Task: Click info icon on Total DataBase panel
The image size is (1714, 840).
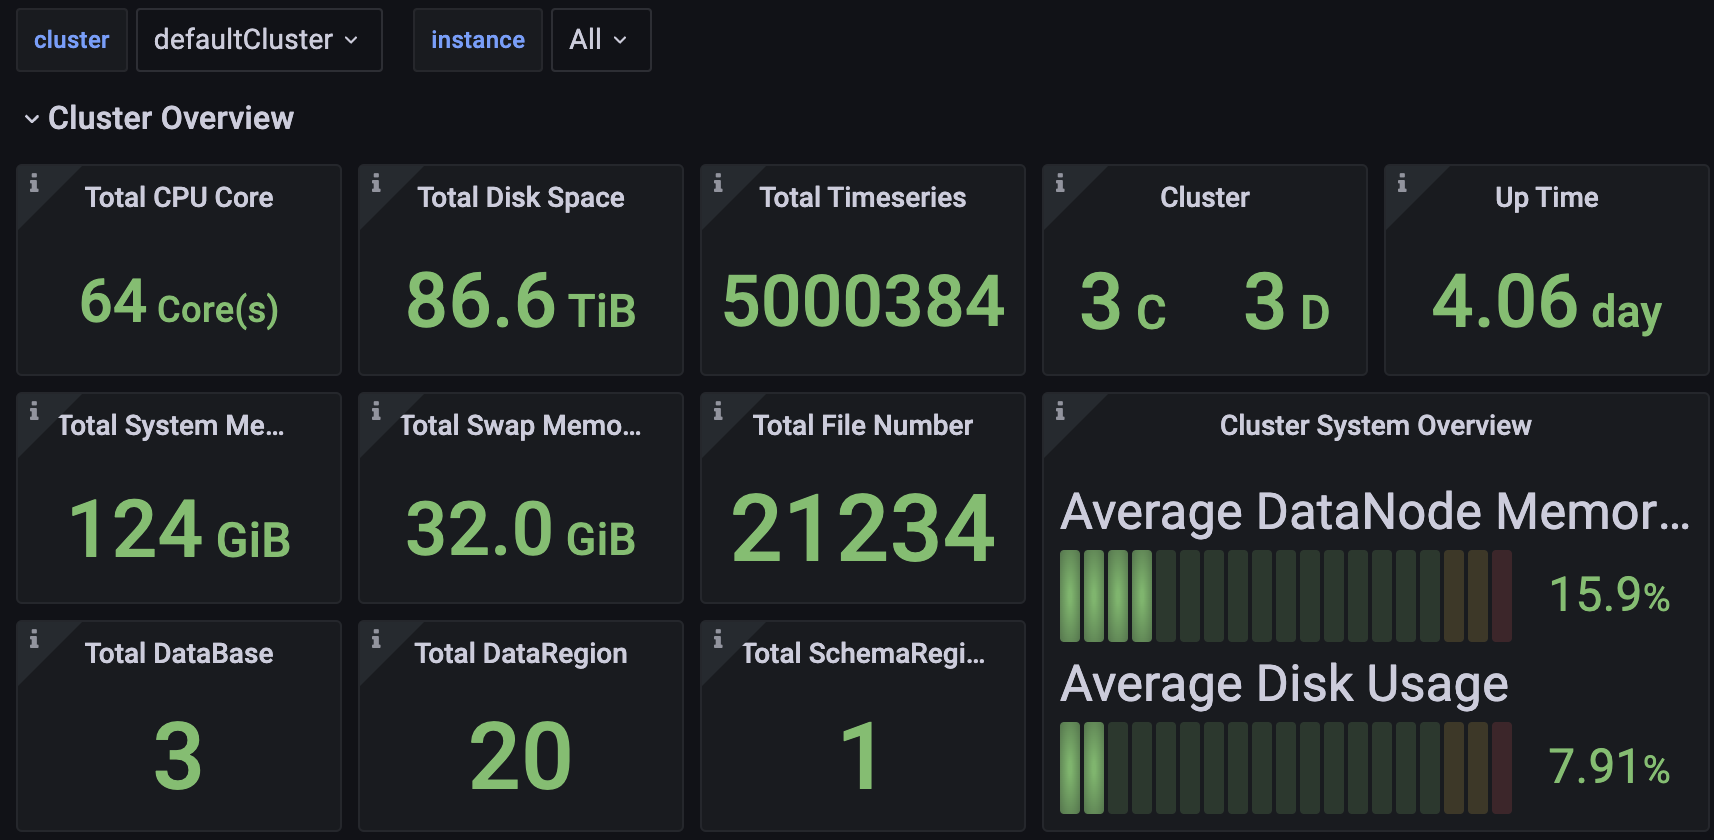Action: click(x=34, y=639)
